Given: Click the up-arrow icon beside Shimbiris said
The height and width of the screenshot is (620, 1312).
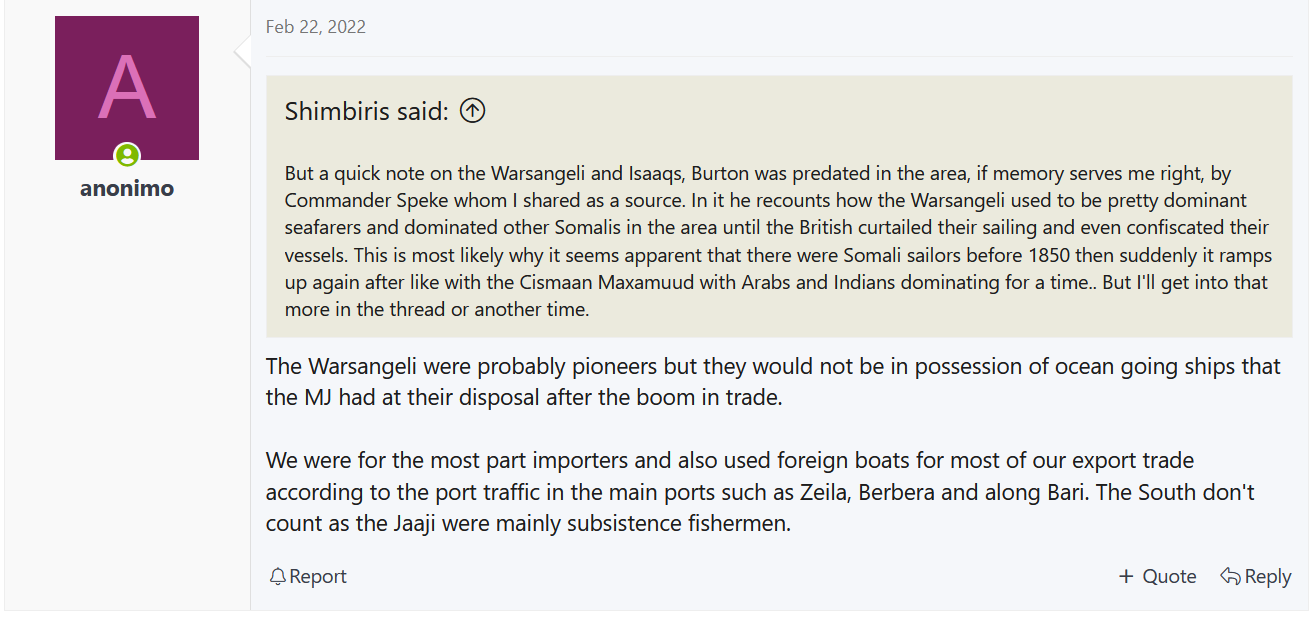Looking at the screenshot, I should (472, 111).
